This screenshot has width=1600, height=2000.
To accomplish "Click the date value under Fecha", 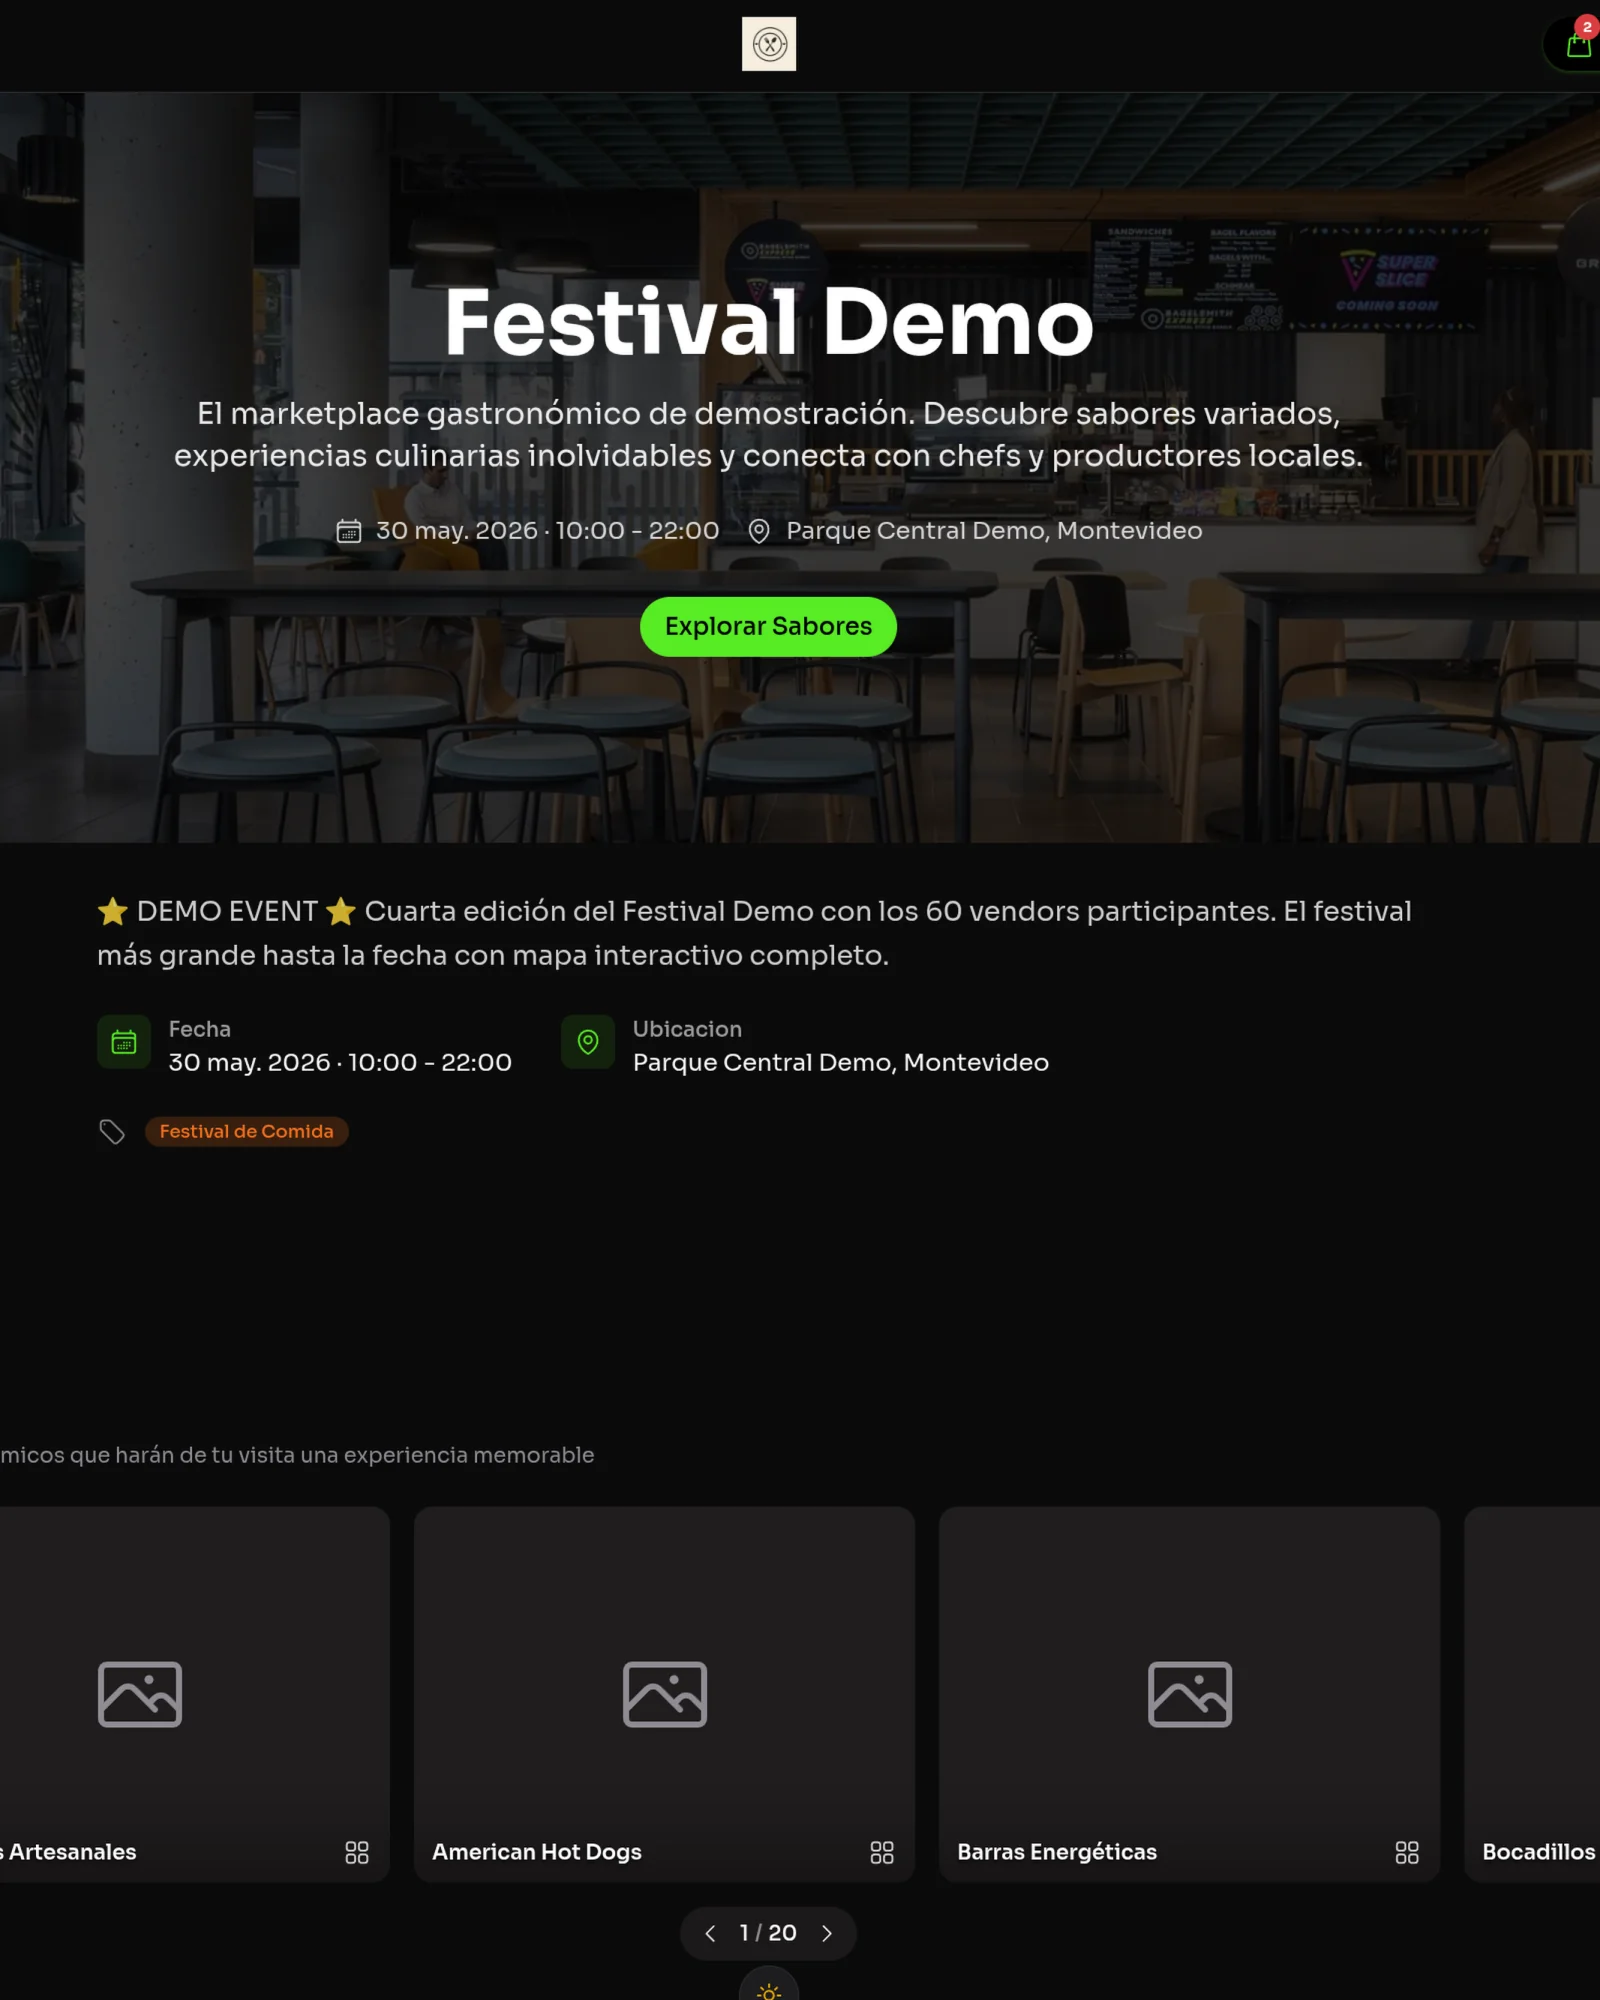I will click(340, 1062).
